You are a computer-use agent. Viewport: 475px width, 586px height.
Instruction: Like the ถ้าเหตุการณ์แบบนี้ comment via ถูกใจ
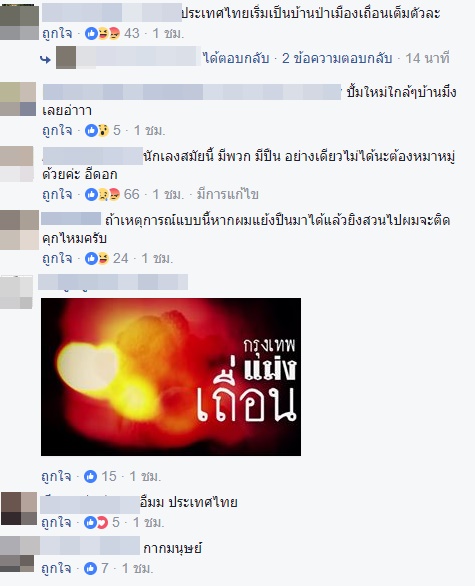click(x=57, y=258)
